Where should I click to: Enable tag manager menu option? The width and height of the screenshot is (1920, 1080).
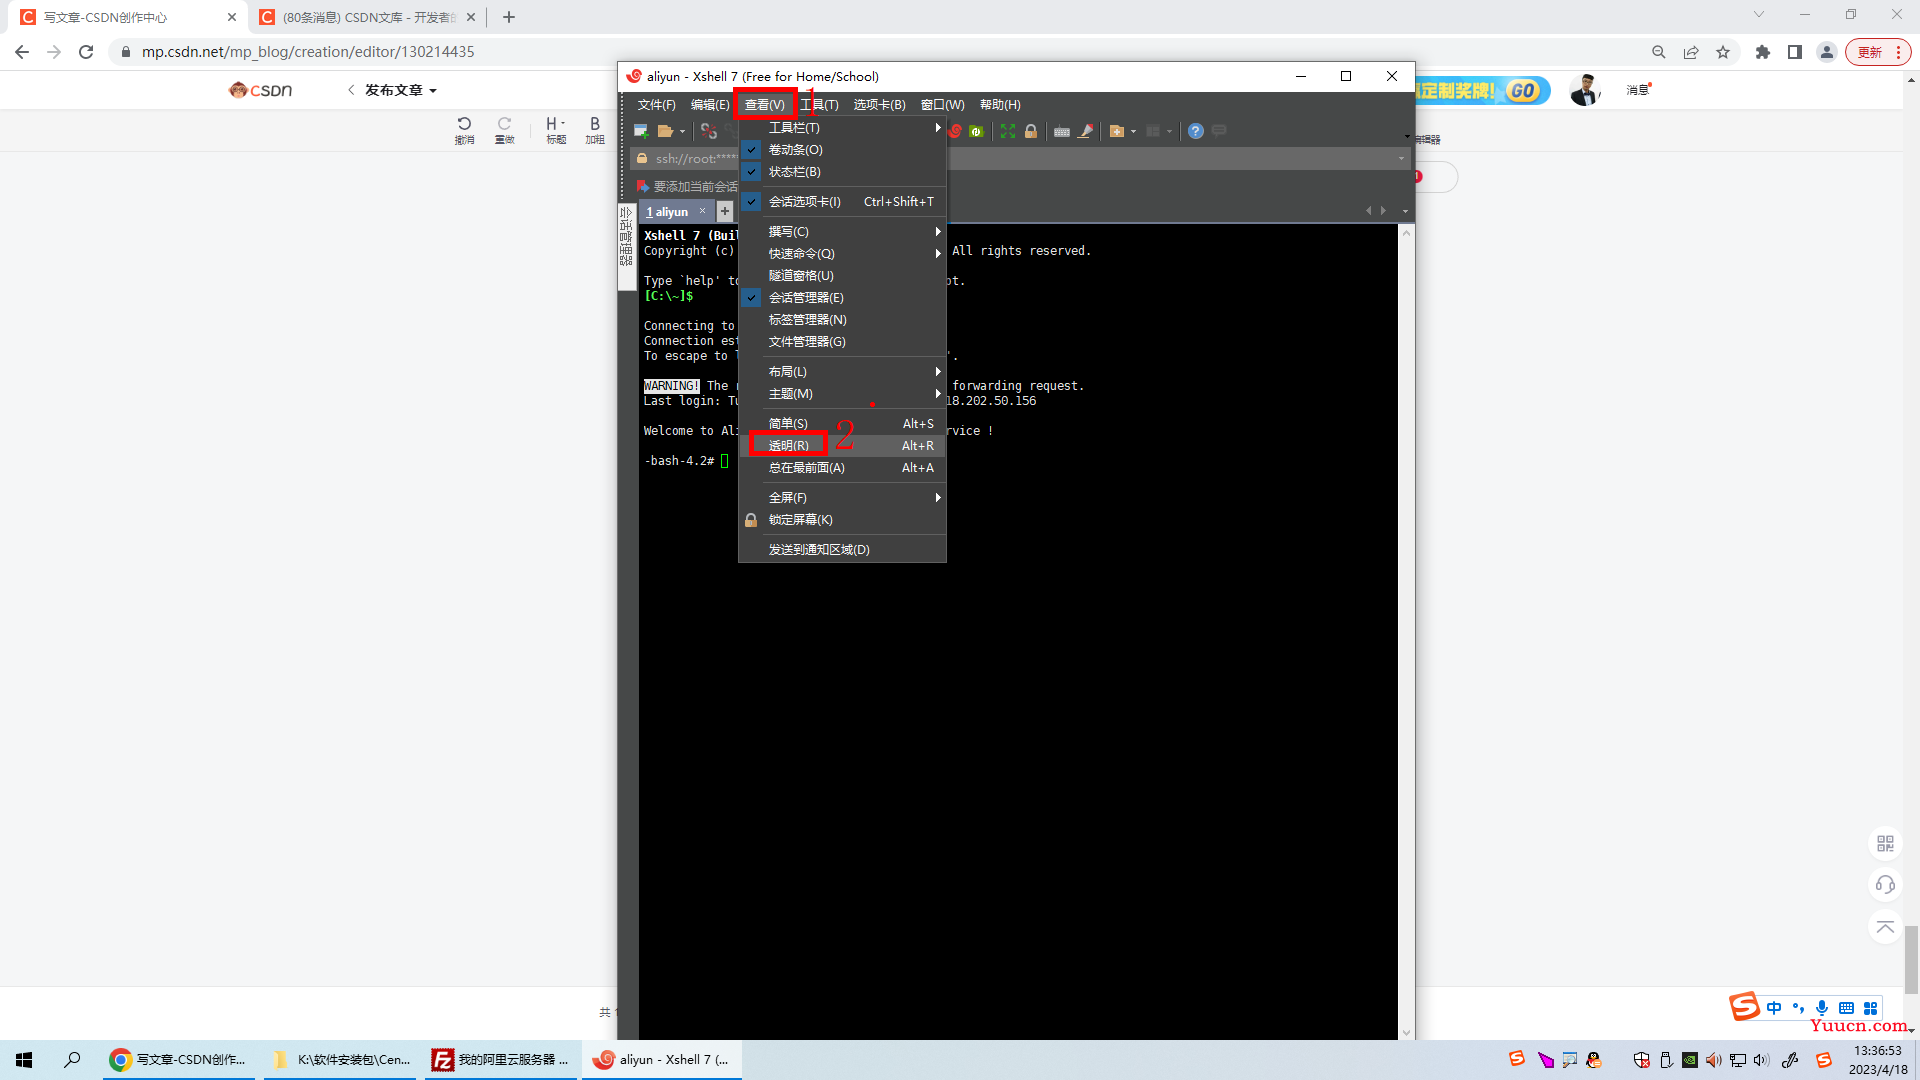843,320
